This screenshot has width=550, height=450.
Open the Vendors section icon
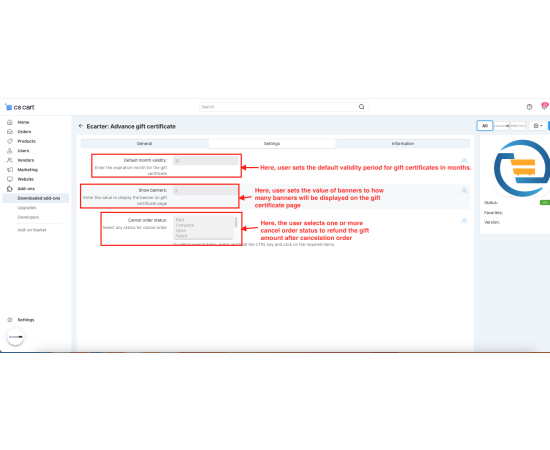click(10, 160)
